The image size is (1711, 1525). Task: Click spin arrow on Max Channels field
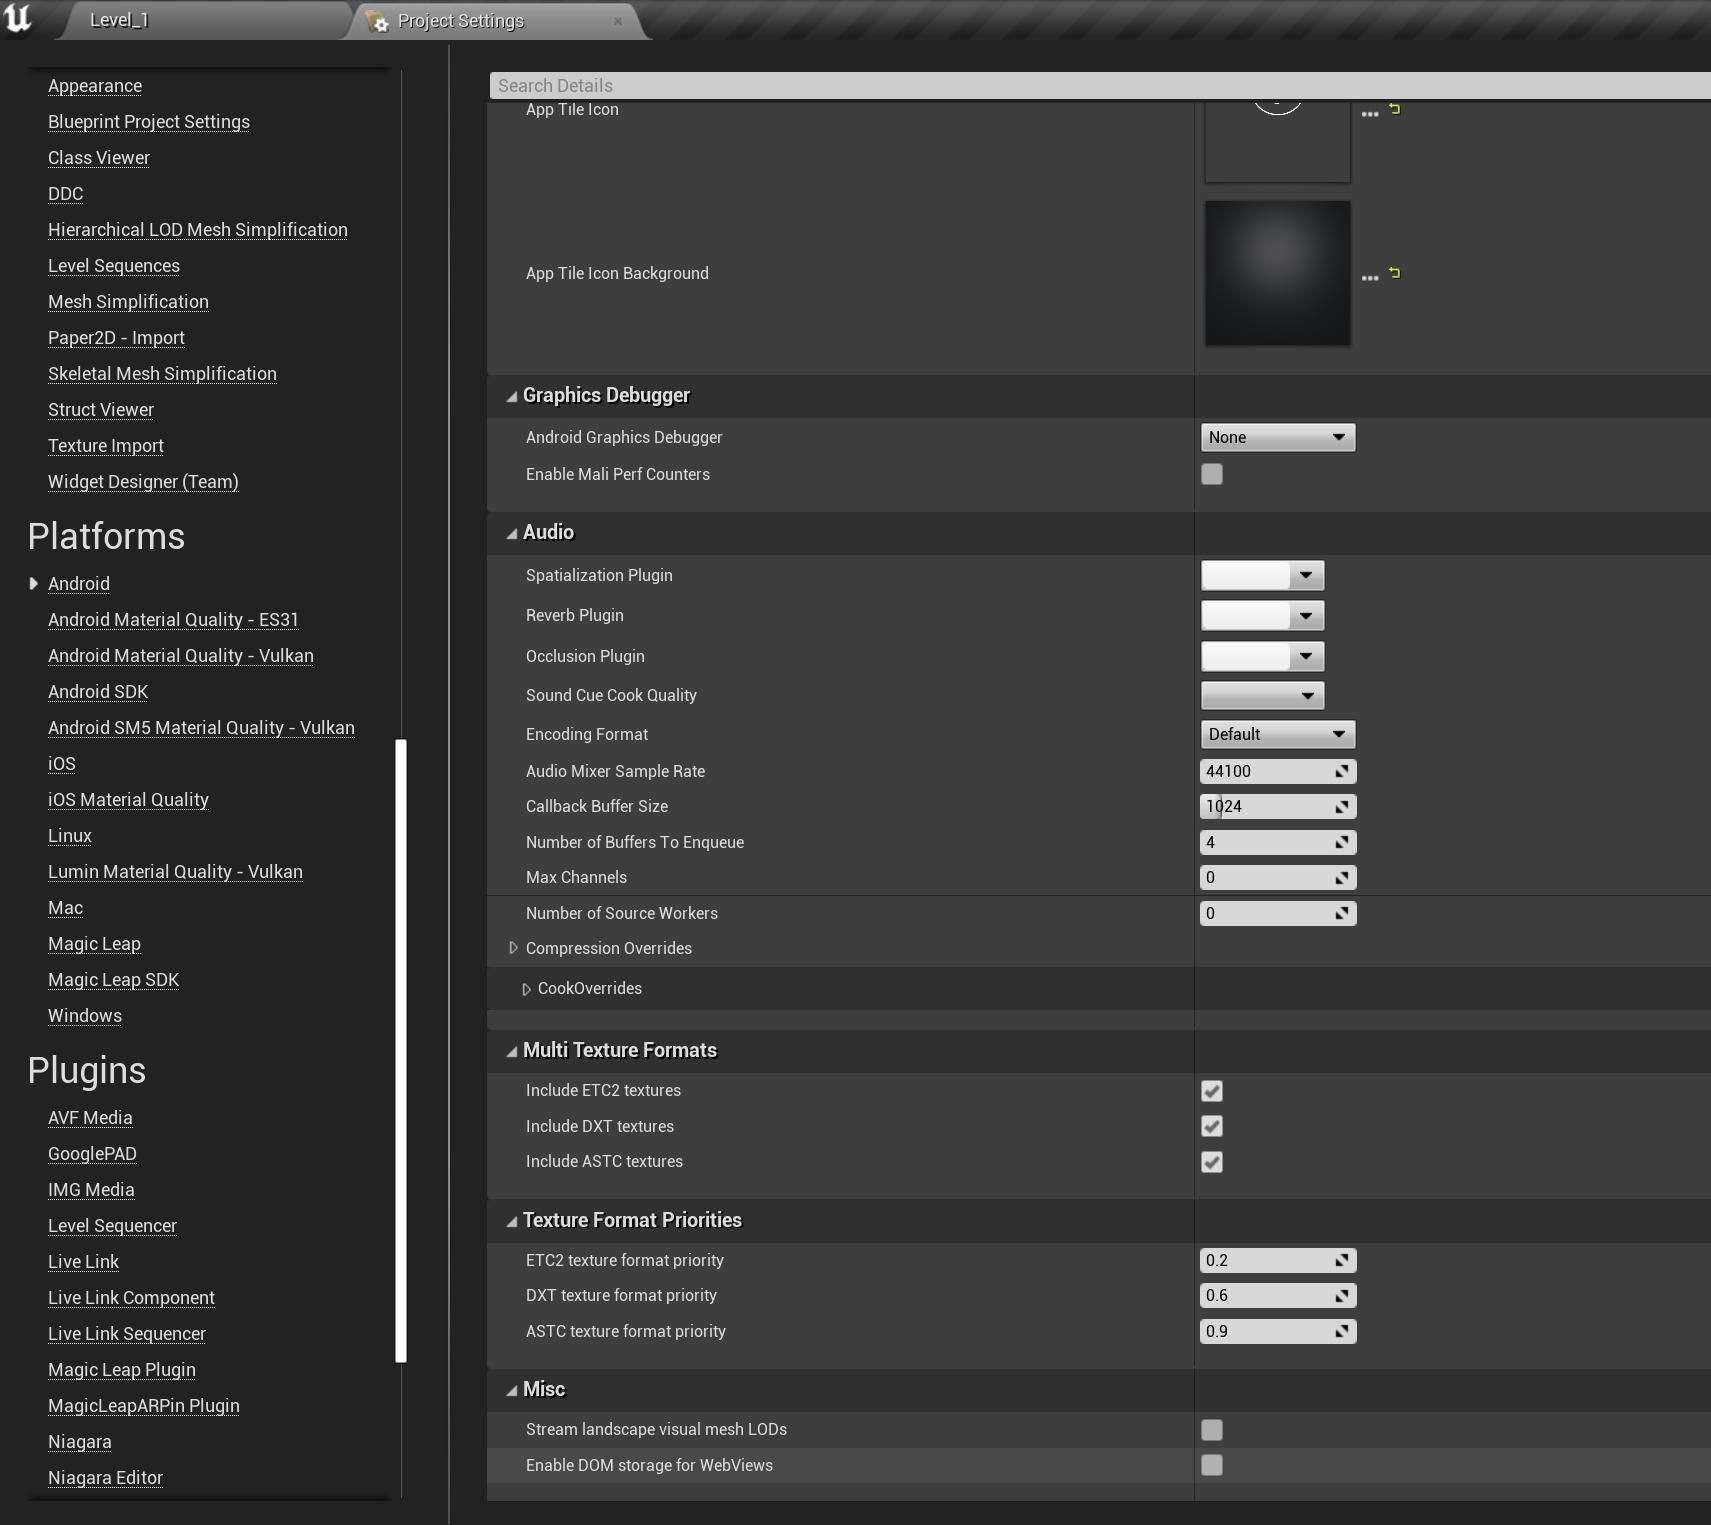(1342, 877)
